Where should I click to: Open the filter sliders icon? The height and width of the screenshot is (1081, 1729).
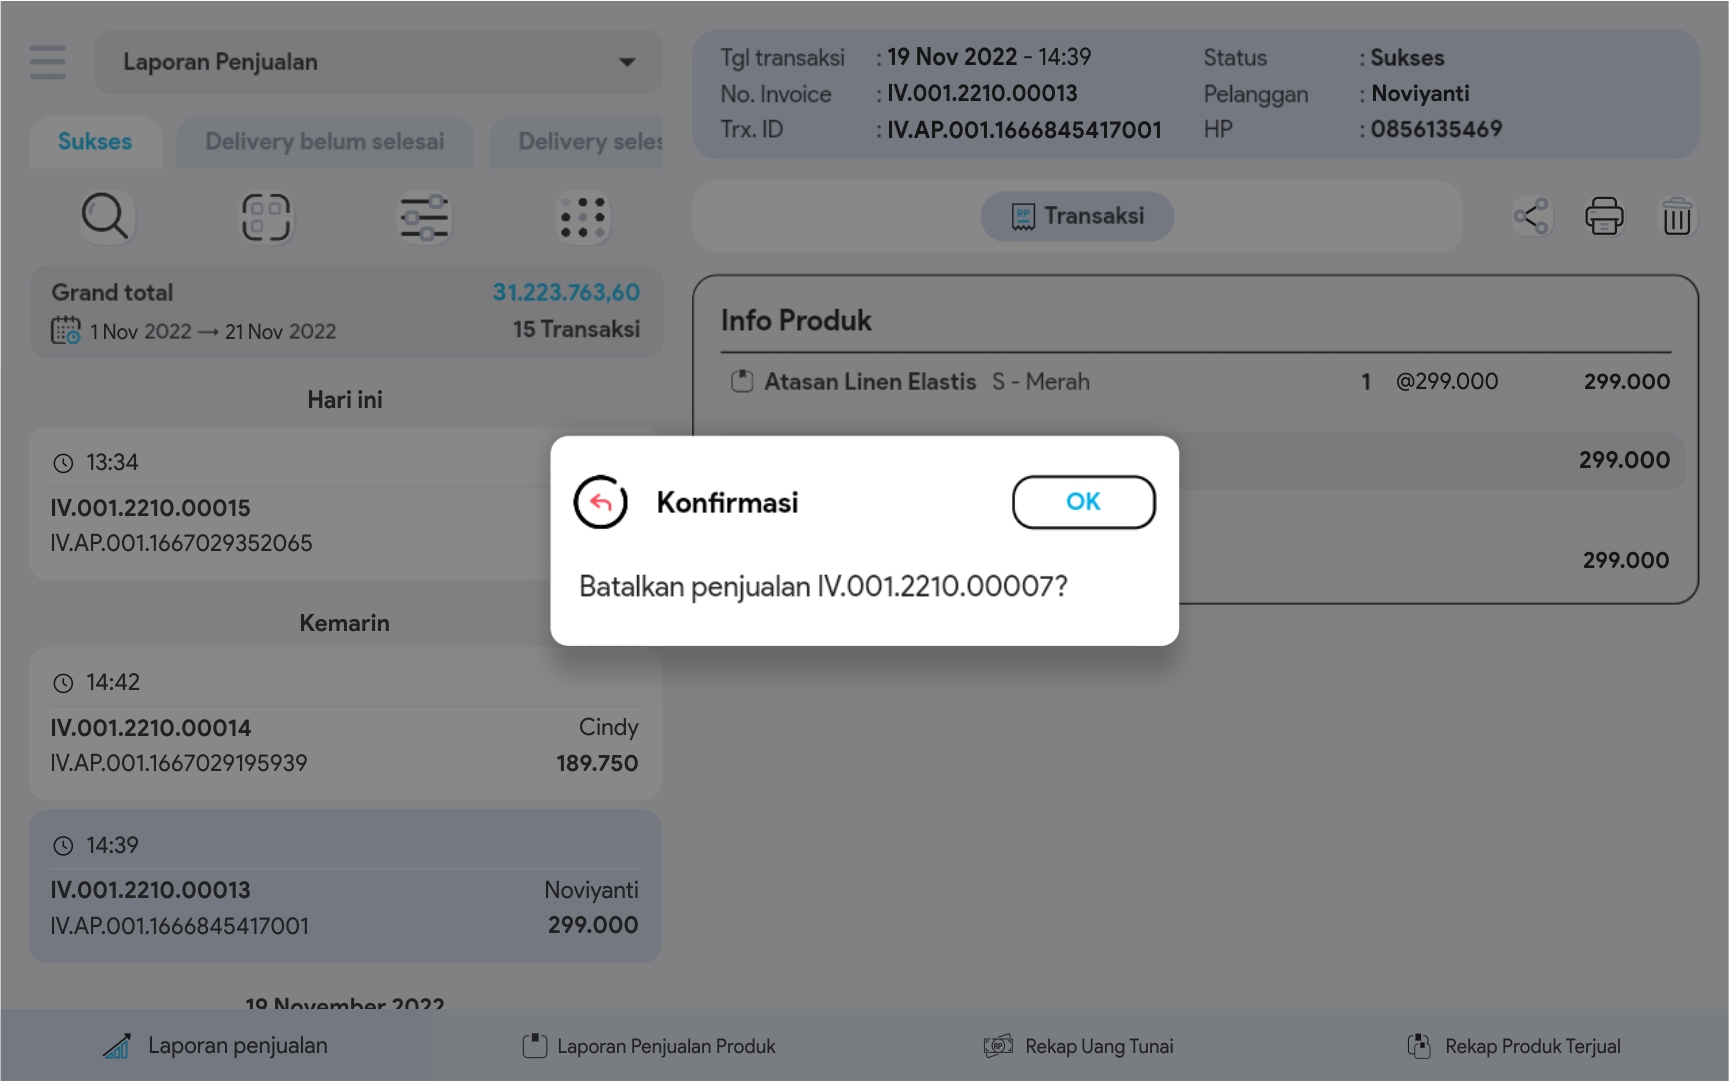click(424, 217)
